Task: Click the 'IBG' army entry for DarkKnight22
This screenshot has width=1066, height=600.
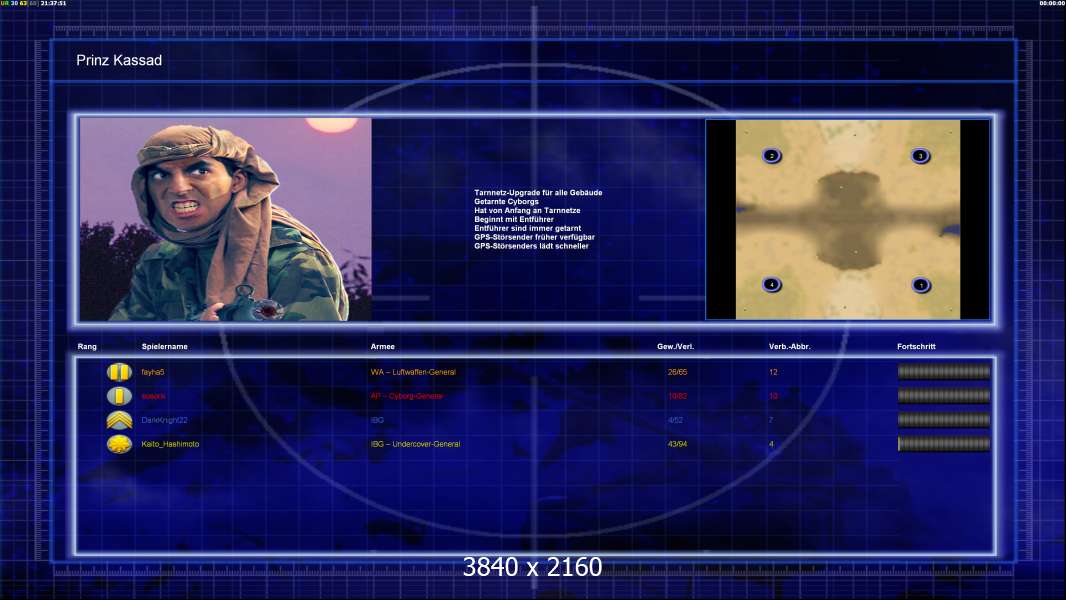Action: (x=377, y=420)
